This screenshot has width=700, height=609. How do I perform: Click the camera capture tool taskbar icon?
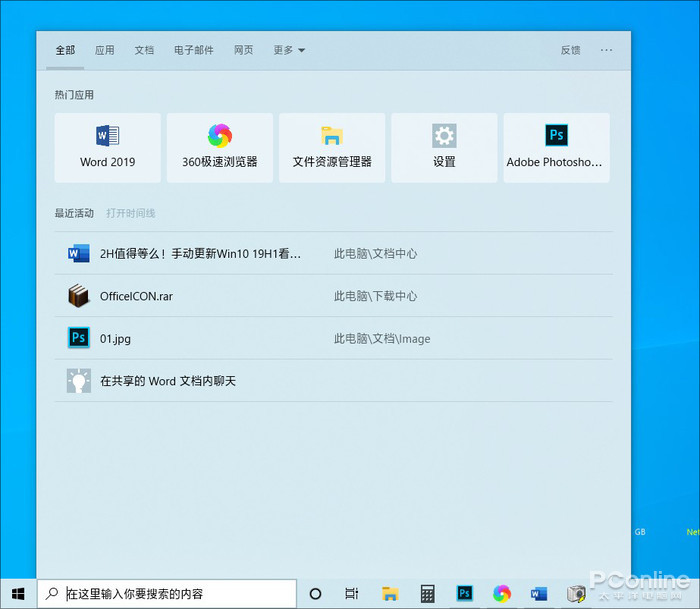[576, 594]
